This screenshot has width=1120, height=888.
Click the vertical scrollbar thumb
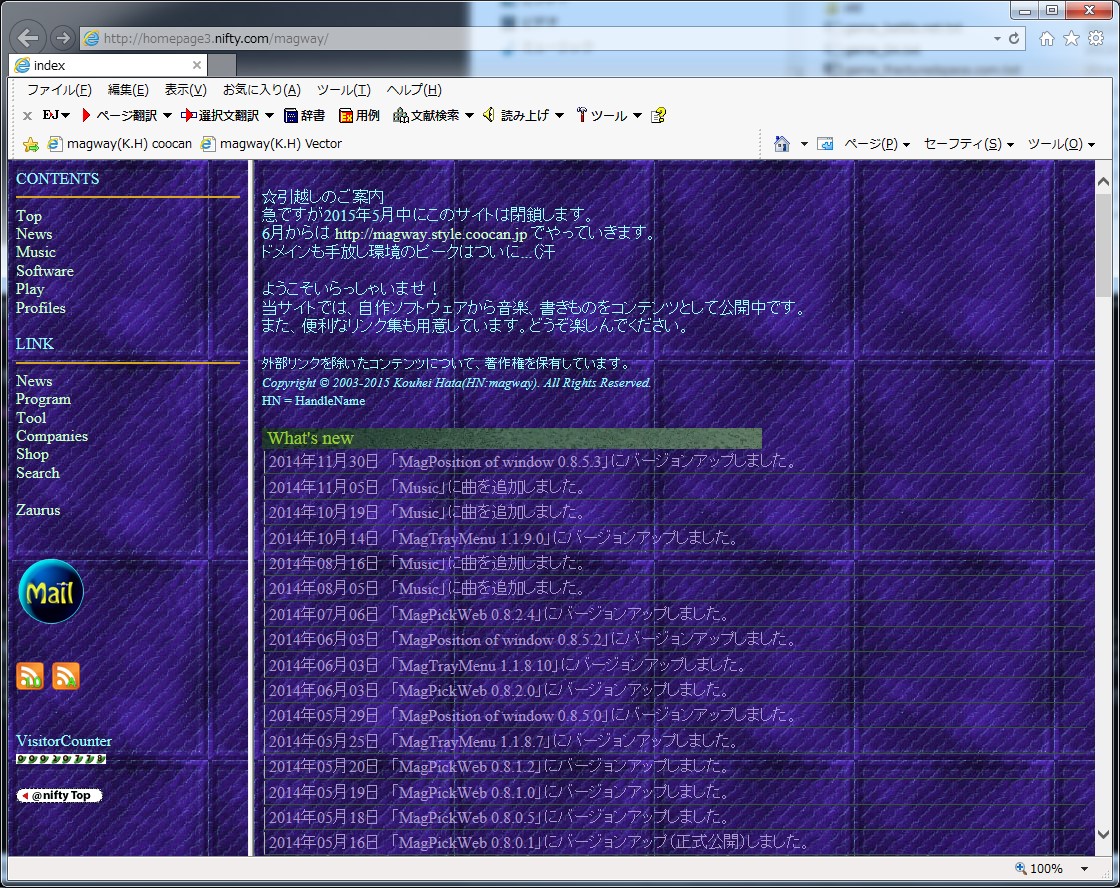point(1104,244)
